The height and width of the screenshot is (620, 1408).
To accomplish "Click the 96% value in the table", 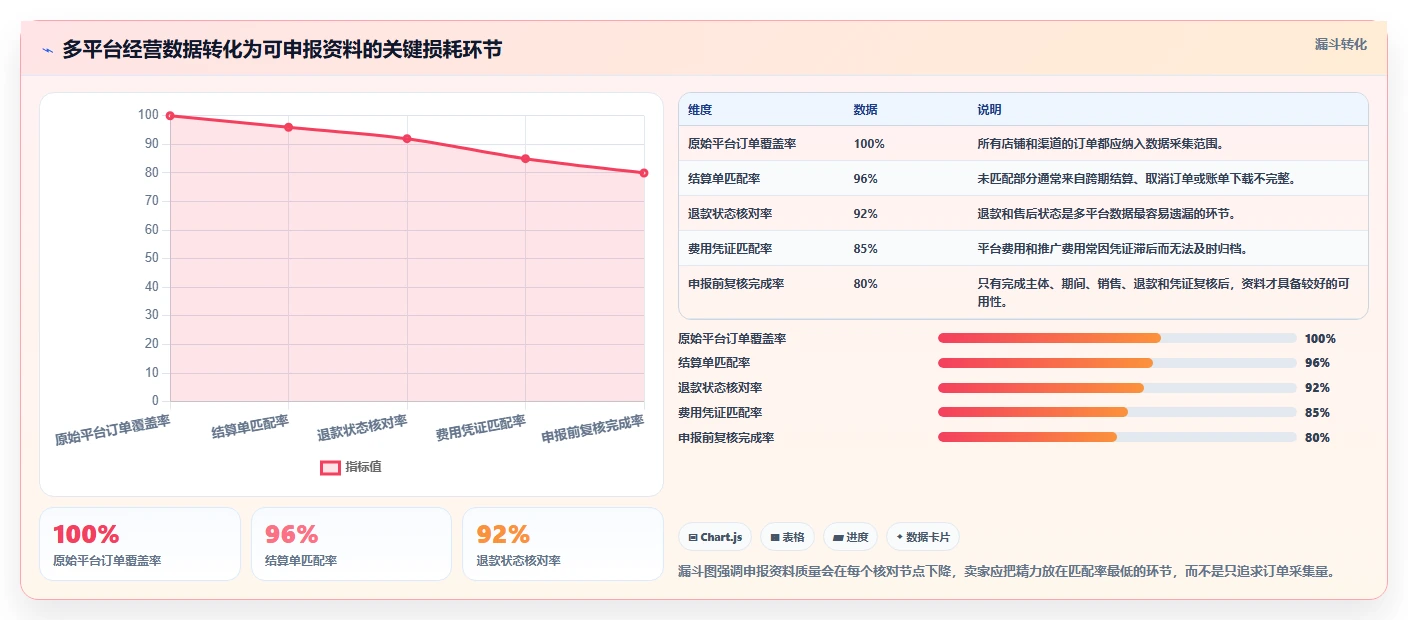I will [x=866, y=179].
